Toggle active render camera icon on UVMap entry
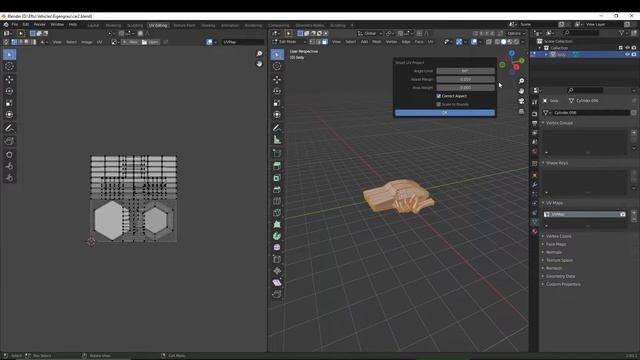Screen dimensions: 640x360 point(622,214)
